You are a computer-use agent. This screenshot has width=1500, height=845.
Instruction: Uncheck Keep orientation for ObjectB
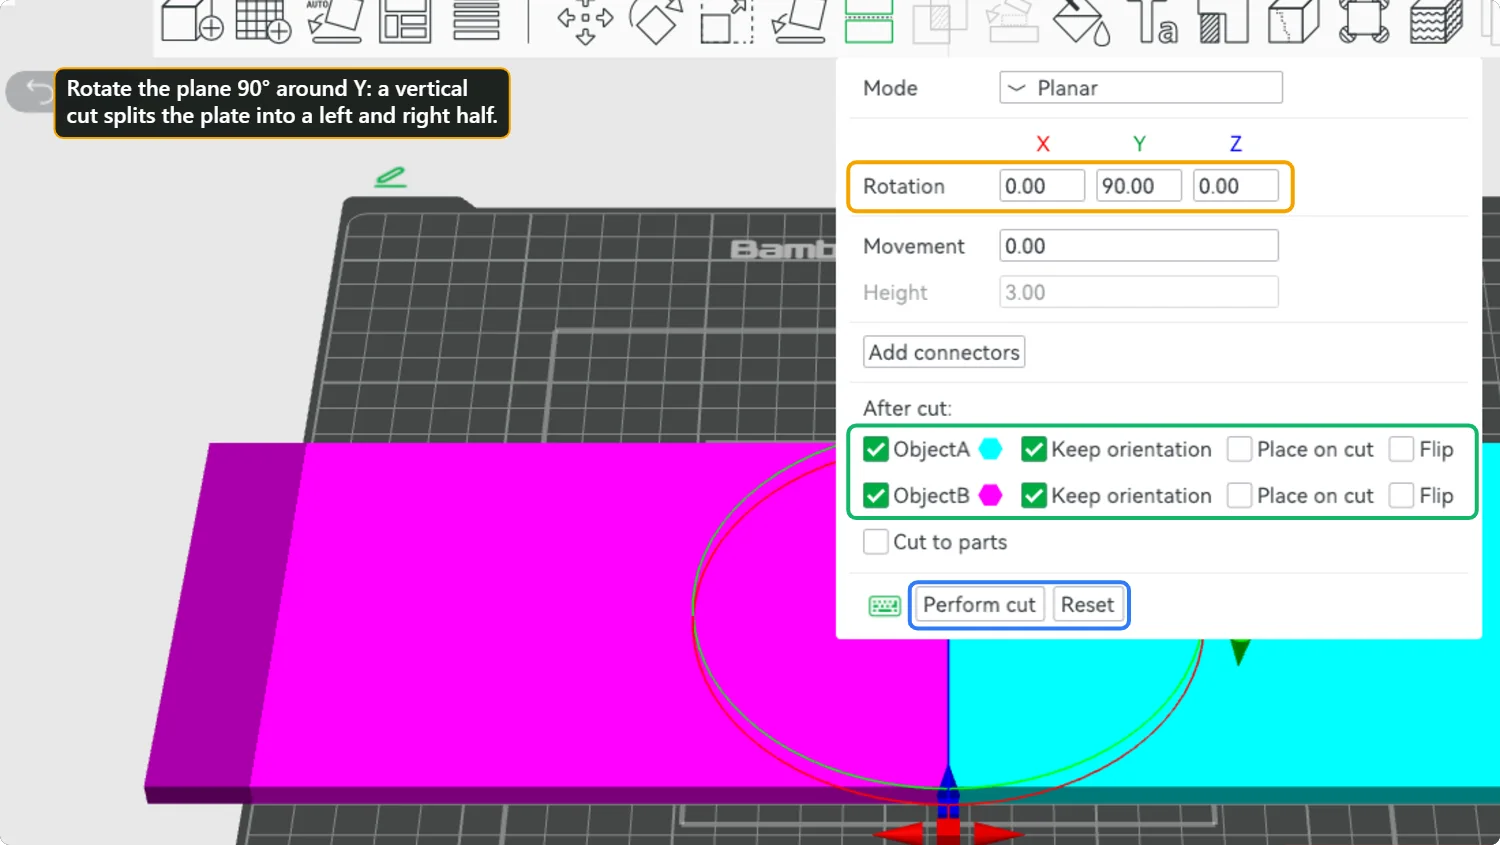pyautogui.click(x=1034, y=496)
